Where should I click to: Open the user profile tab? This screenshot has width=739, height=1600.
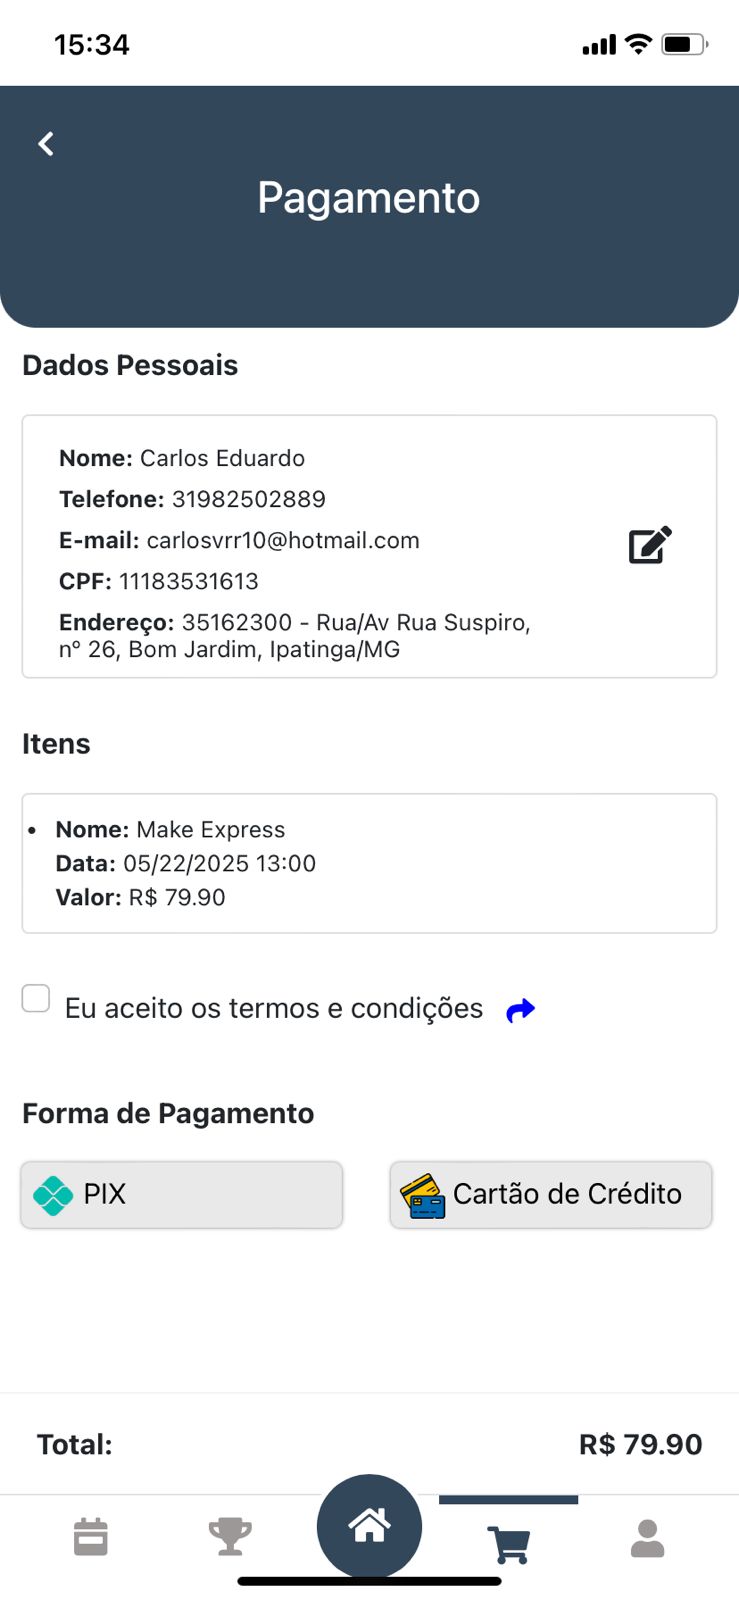647,1538
